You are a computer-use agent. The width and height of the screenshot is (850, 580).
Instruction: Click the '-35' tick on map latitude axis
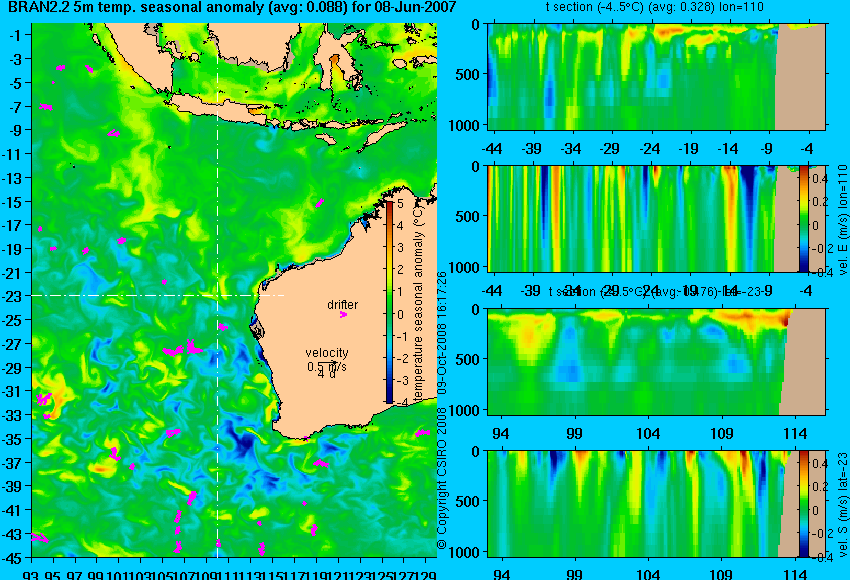pyautogui.click(x=14, y=439)
